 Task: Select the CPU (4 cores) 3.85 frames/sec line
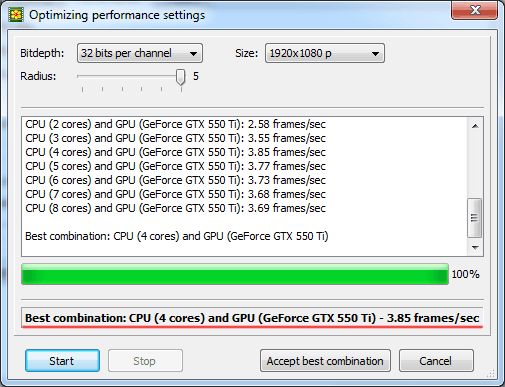175,152
